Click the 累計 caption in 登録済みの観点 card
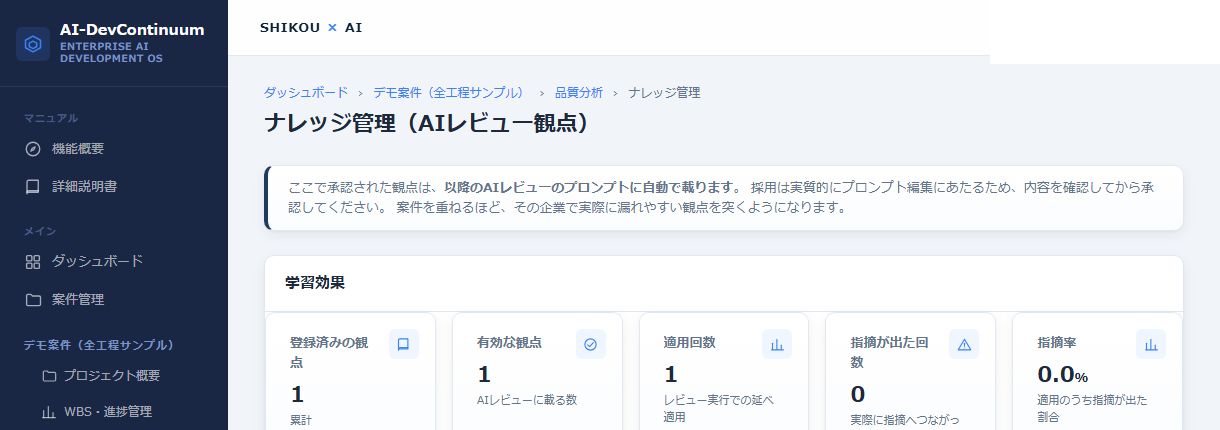 pos(302,422)
